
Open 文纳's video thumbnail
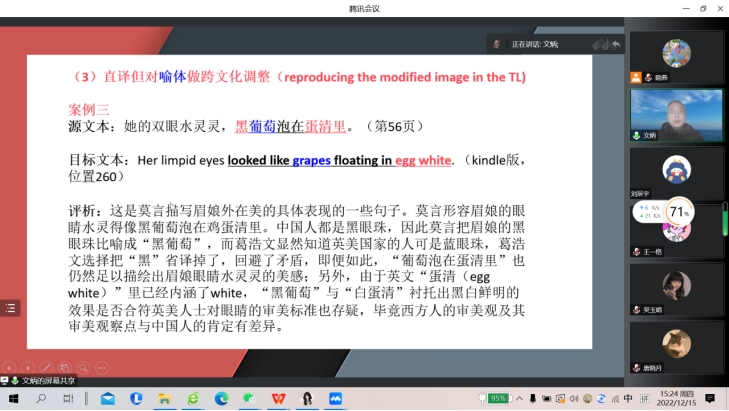[x=676, y=113]
